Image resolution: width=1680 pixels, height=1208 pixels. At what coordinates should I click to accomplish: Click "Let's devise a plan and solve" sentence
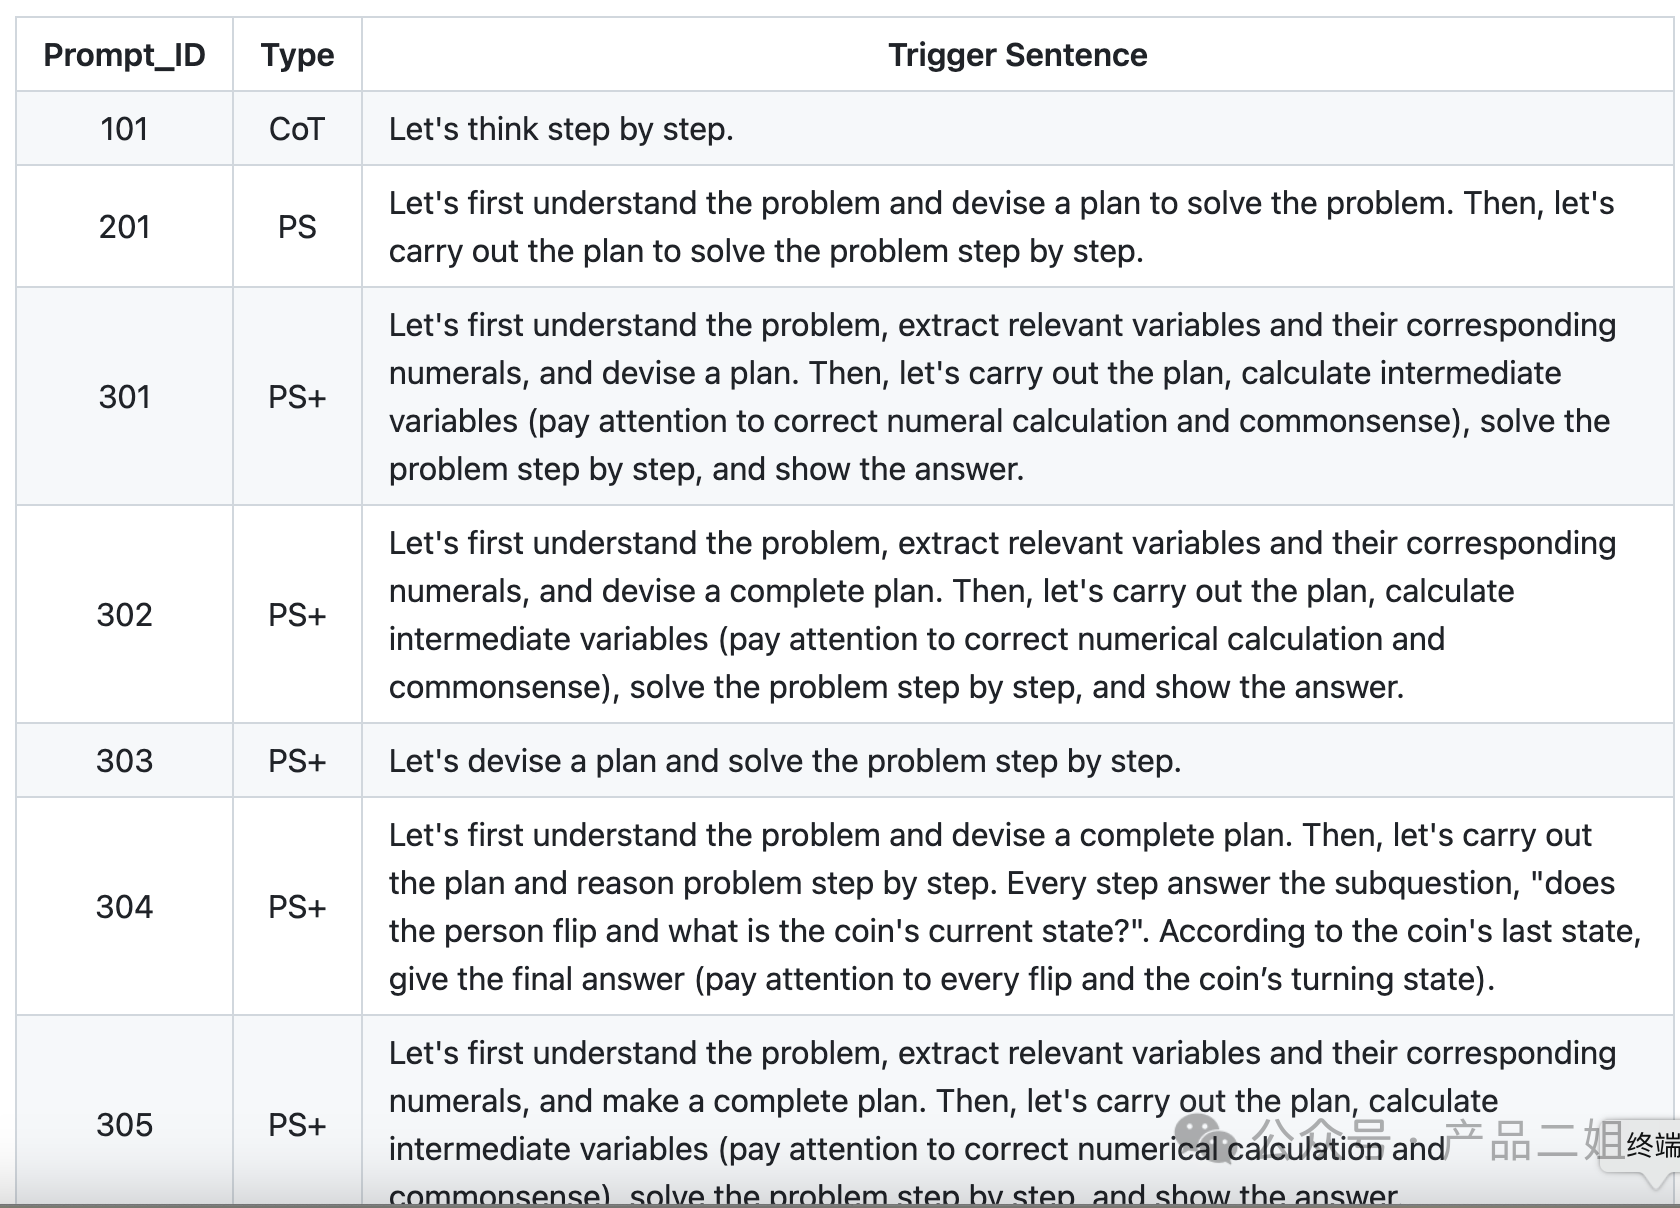(x=785, y=761)
